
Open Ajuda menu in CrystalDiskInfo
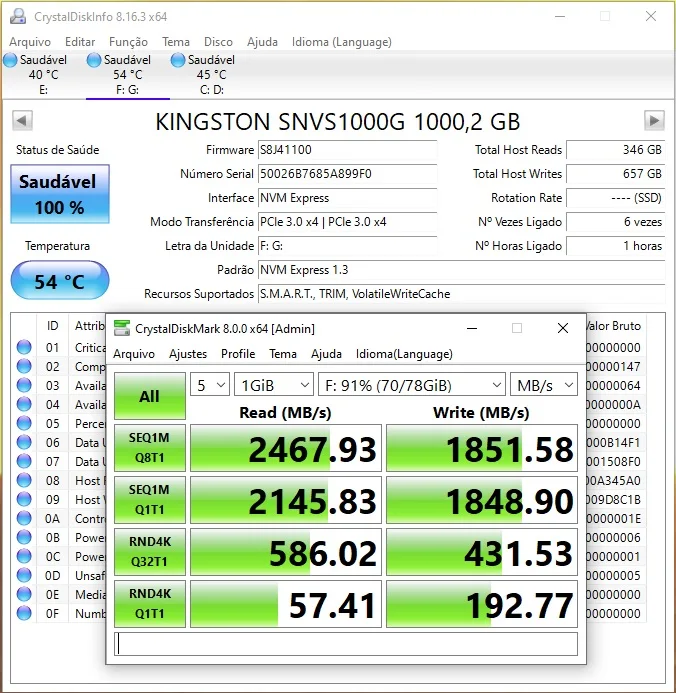(262, 42)
